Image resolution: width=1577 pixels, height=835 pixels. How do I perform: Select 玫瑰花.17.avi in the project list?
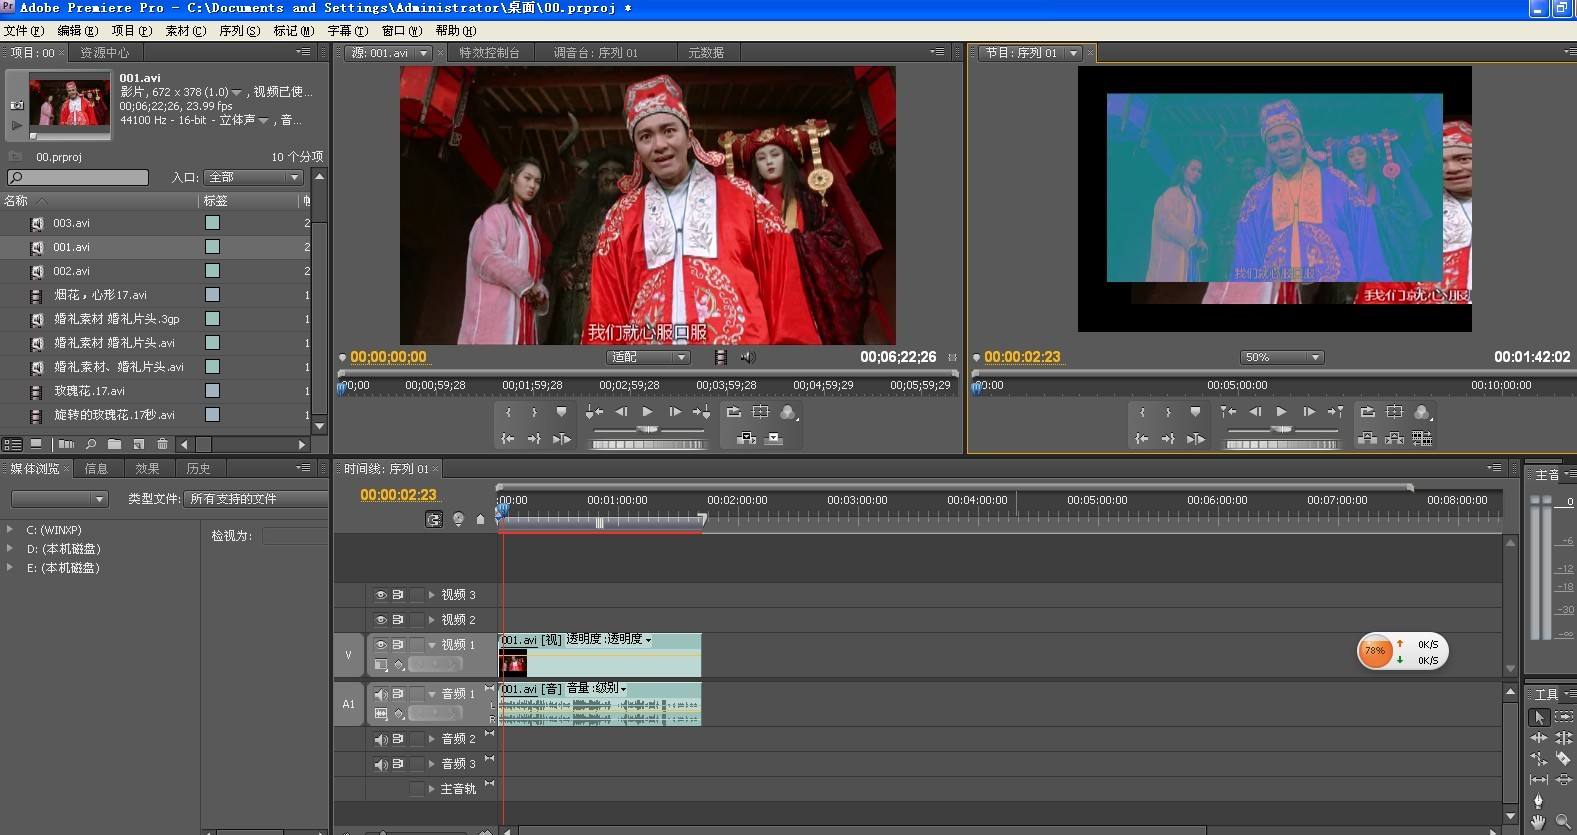(90, 391)
